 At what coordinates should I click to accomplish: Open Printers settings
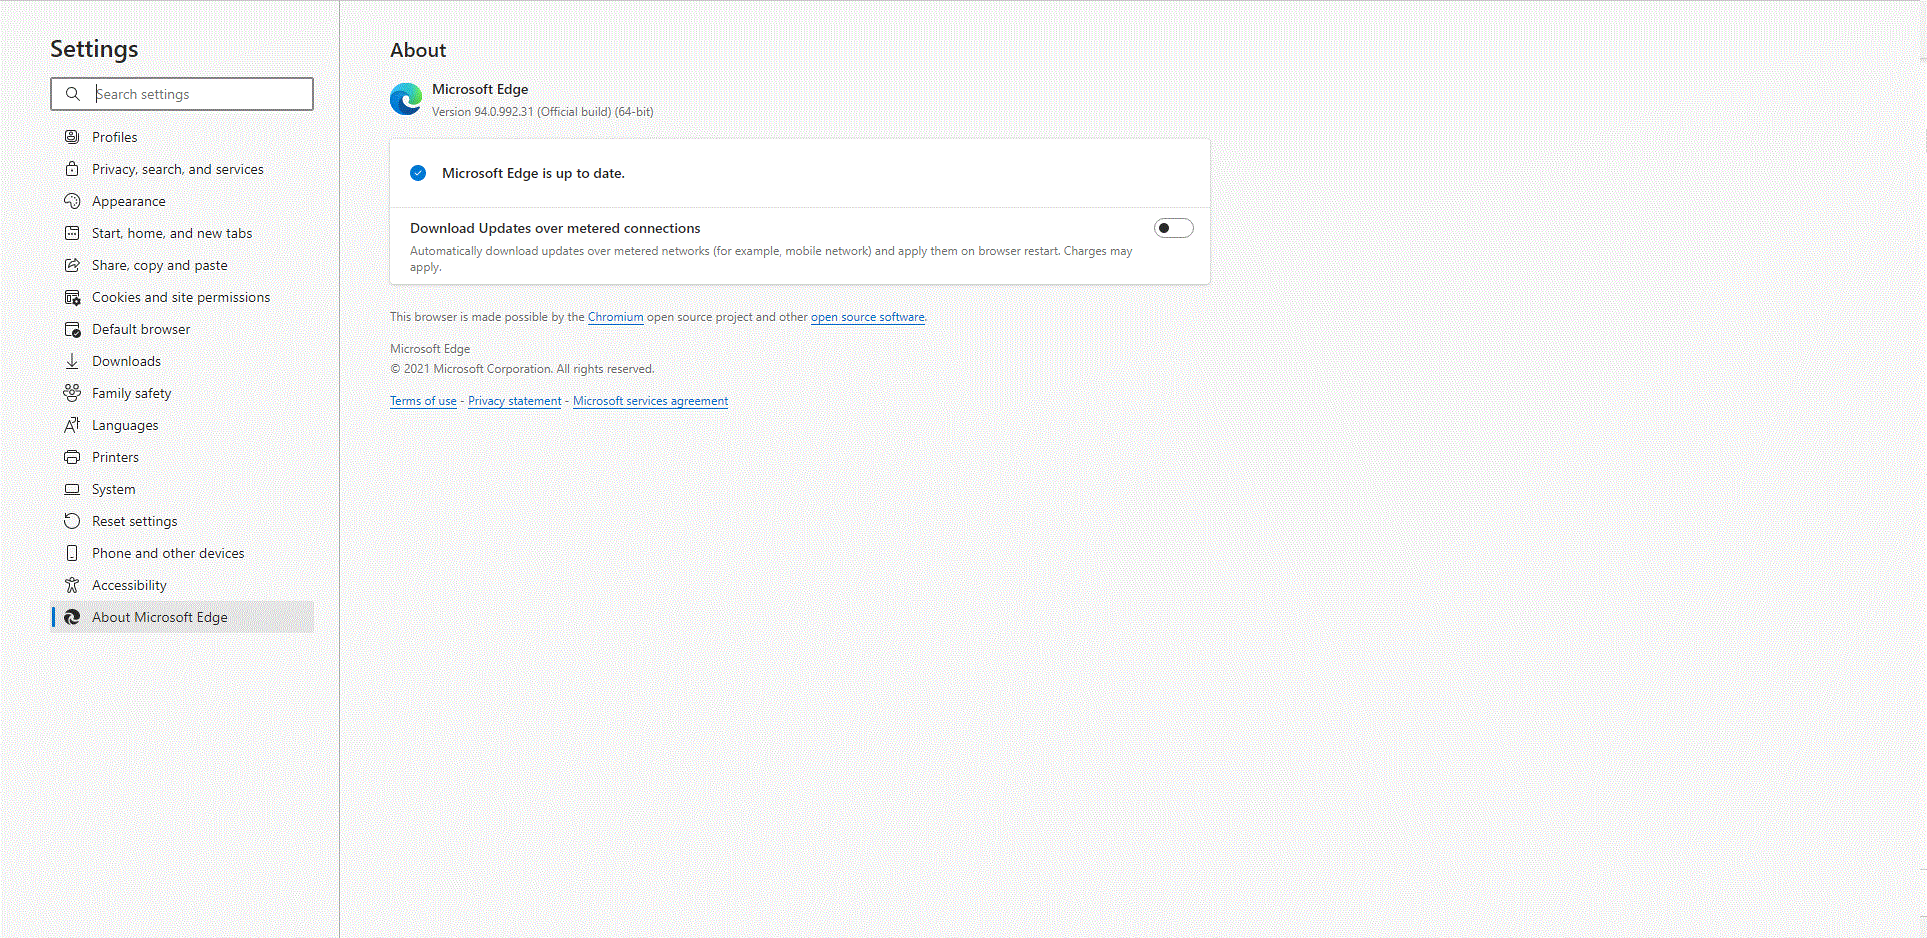(182, 457)
